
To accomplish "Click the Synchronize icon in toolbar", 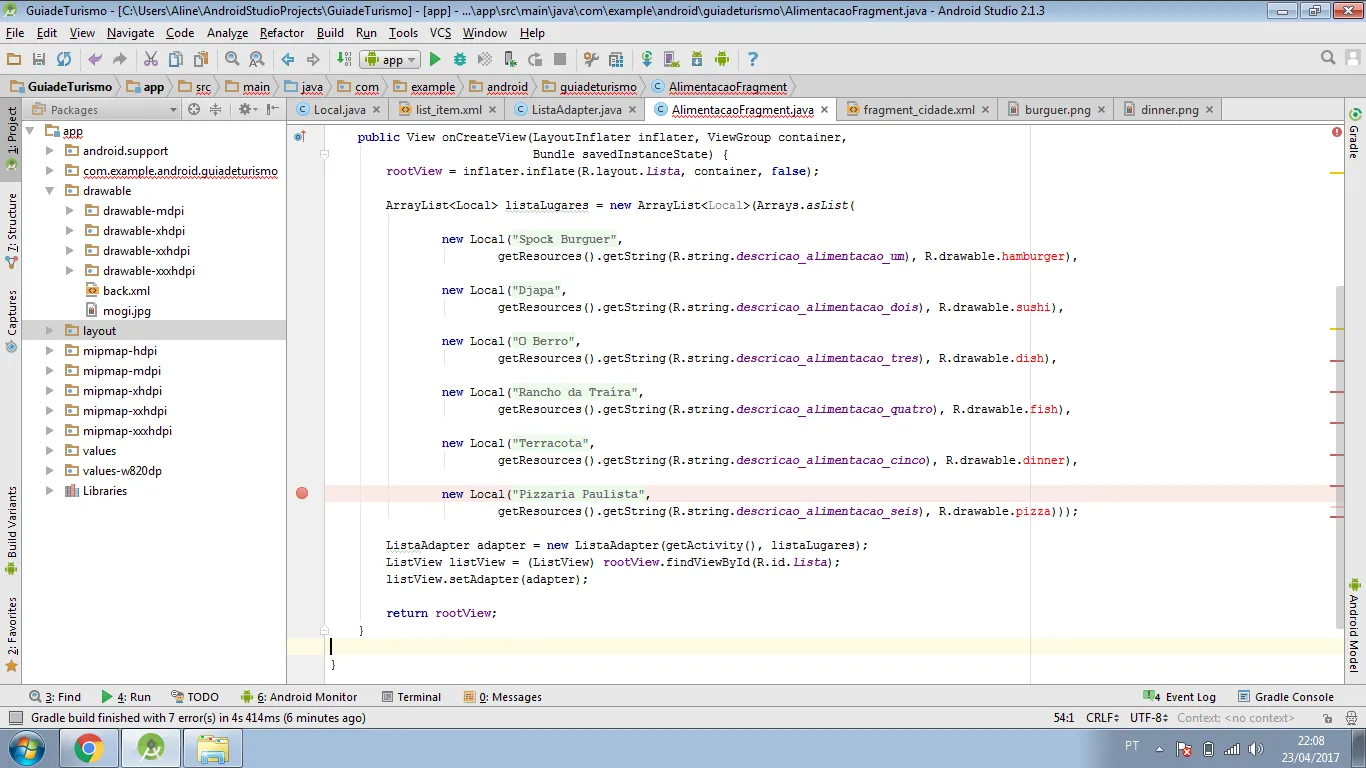I will tap(64, 60).
